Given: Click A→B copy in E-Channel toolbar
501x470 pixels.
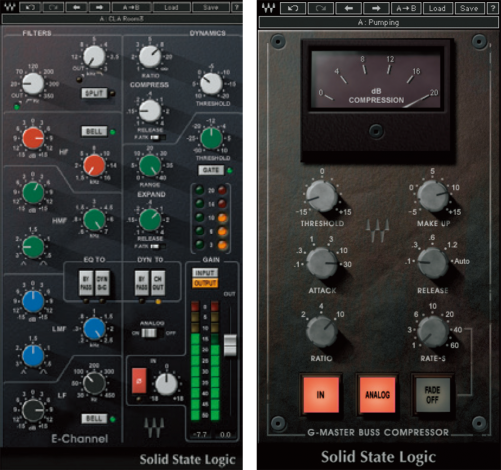Looking at the screenshot, I should 131,7.
